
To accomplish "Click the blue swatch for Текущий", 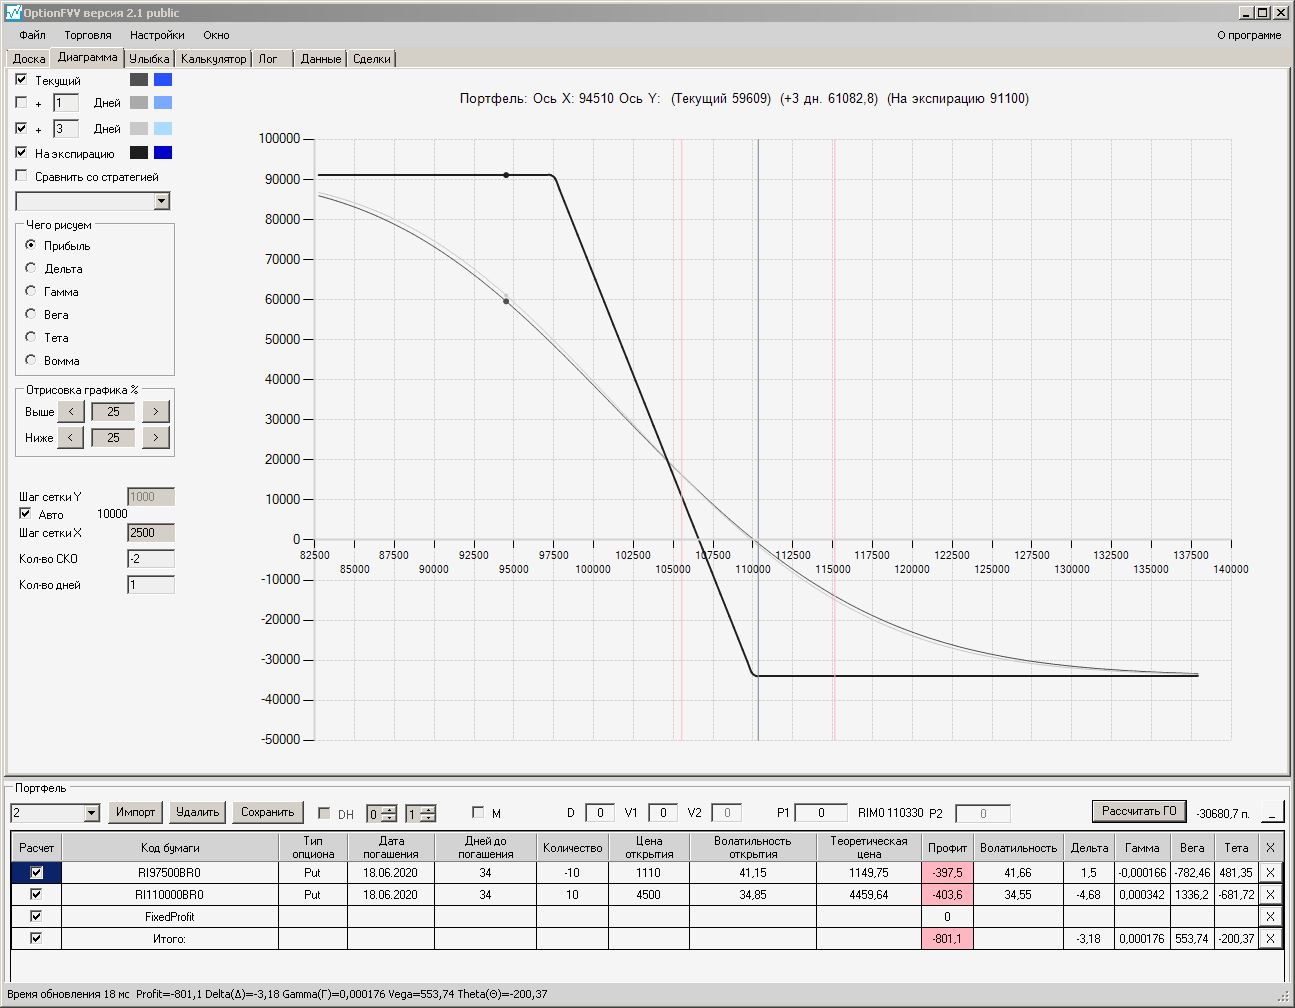I will (163, 80).
